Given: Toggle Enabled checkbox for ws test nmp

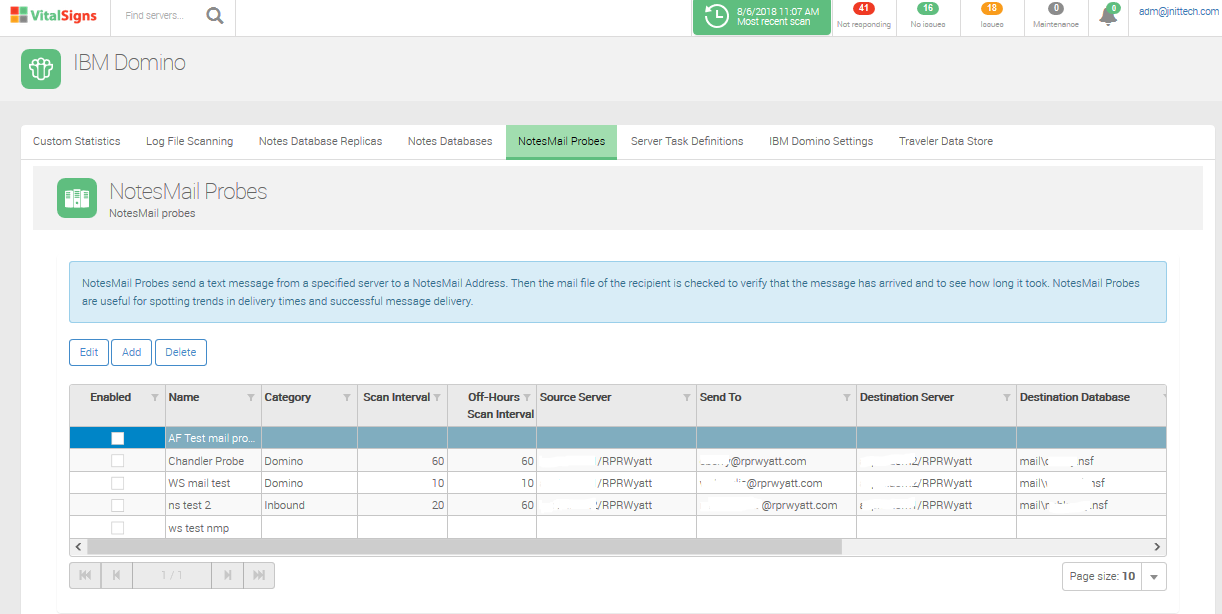Looking at the screenshot, I should pos(118,528).
